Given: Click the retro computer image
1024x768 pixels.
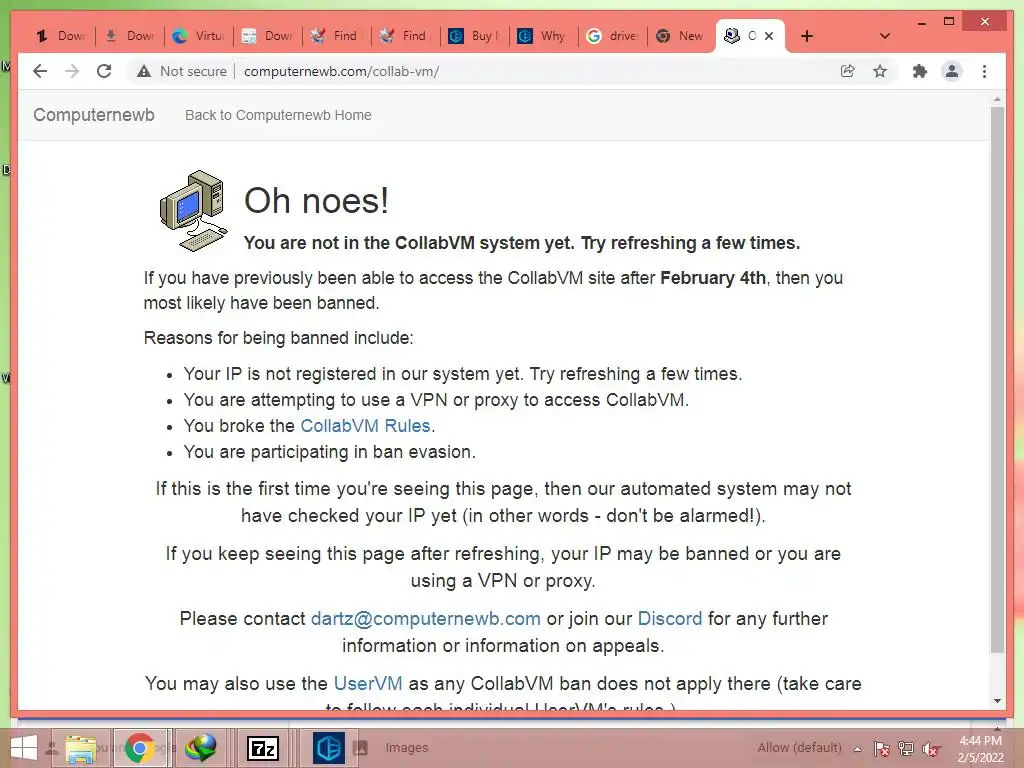Looking at the screenshot, I should [194, 211].
